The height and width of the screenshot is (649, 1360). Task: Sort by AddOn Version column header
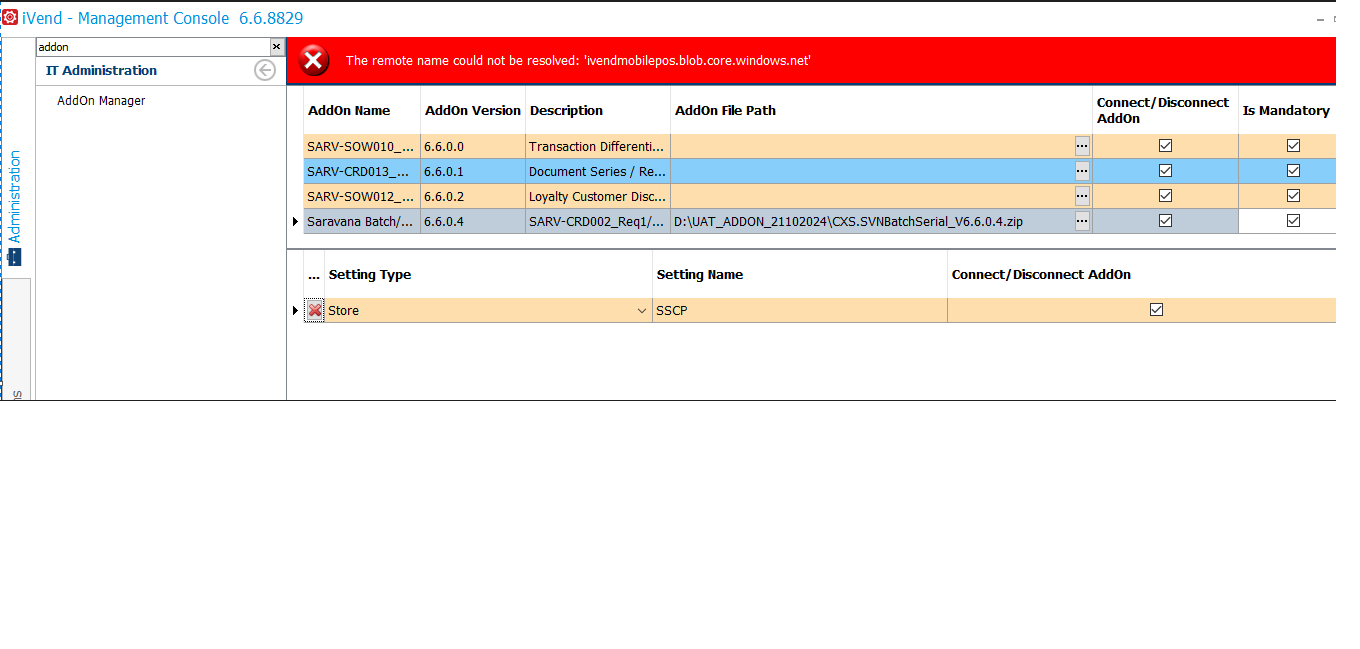[x=473, y=111]
